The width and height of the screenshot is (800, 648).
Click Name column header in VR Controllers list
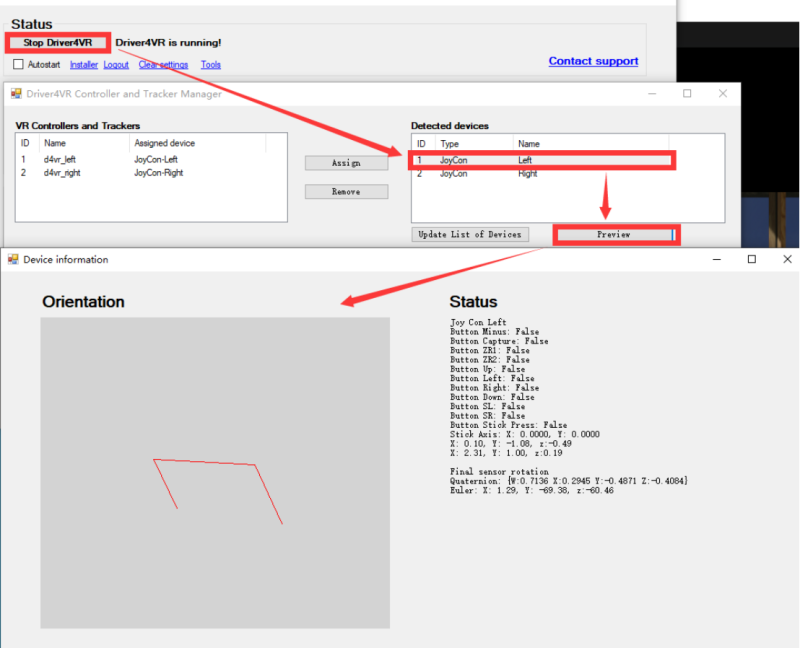85,143
